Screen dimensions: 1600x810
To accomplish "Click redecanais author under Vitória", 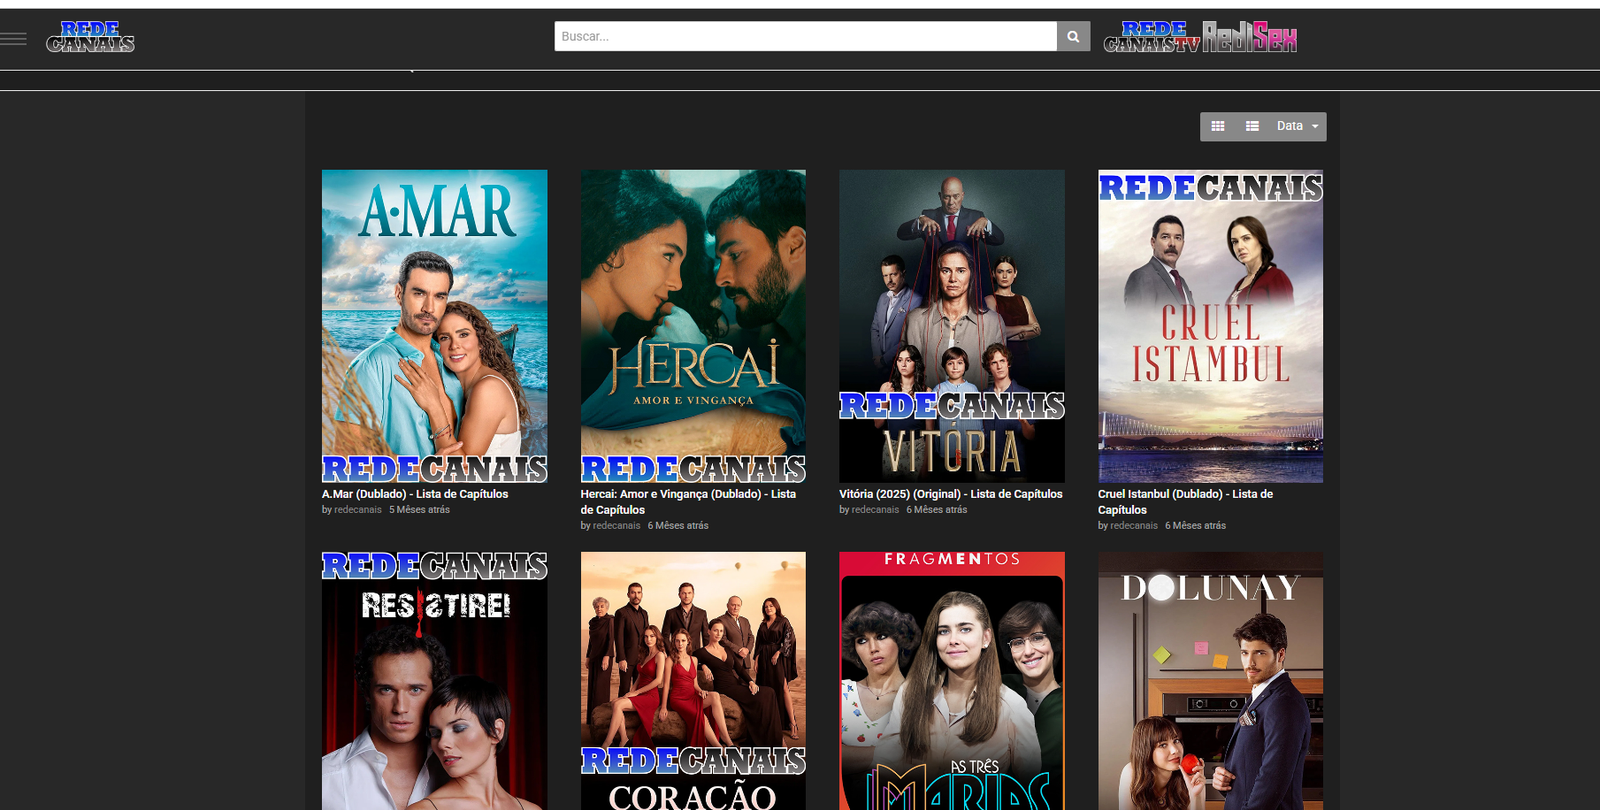I will [876, 510].
